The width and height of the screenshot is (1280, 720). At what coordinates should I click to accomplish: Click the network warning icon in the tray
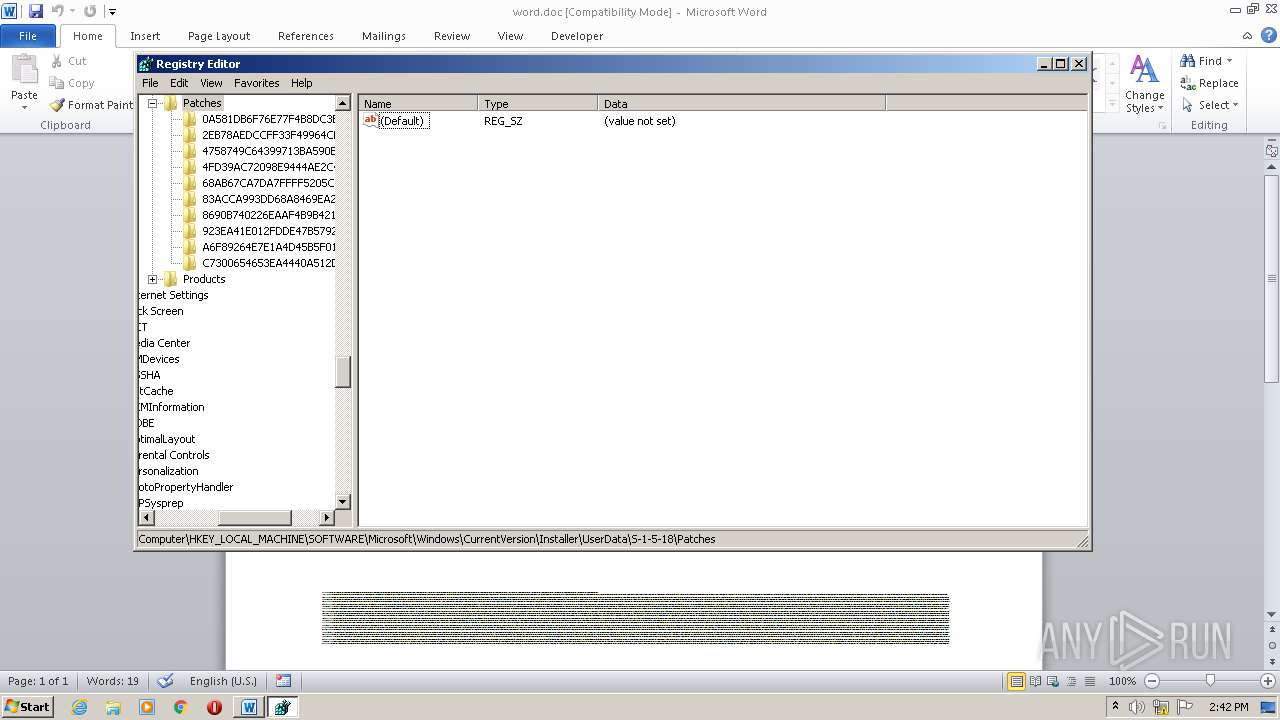(1161, 707)
